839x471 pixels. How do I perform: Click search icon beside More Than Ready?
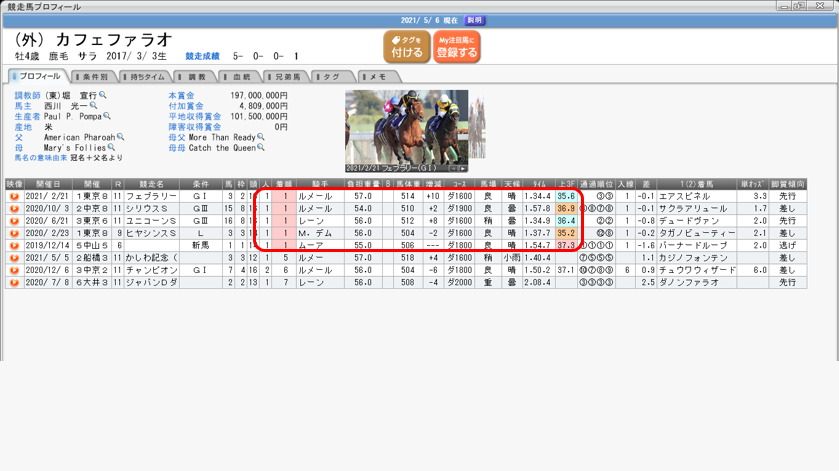(261, 137)
